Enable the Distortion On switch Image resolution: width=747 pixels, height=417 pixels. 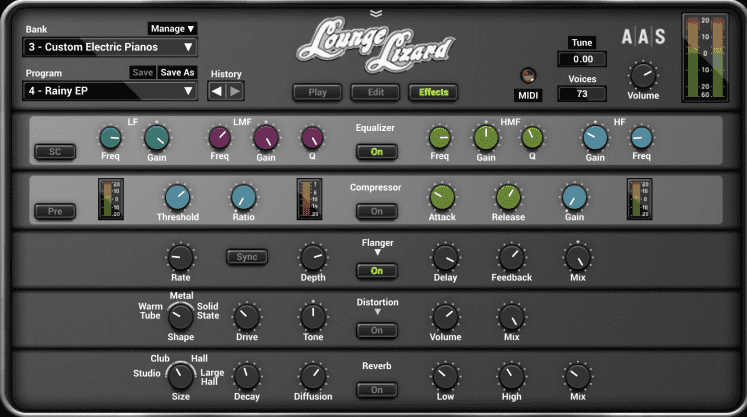(x=377, y=330)
